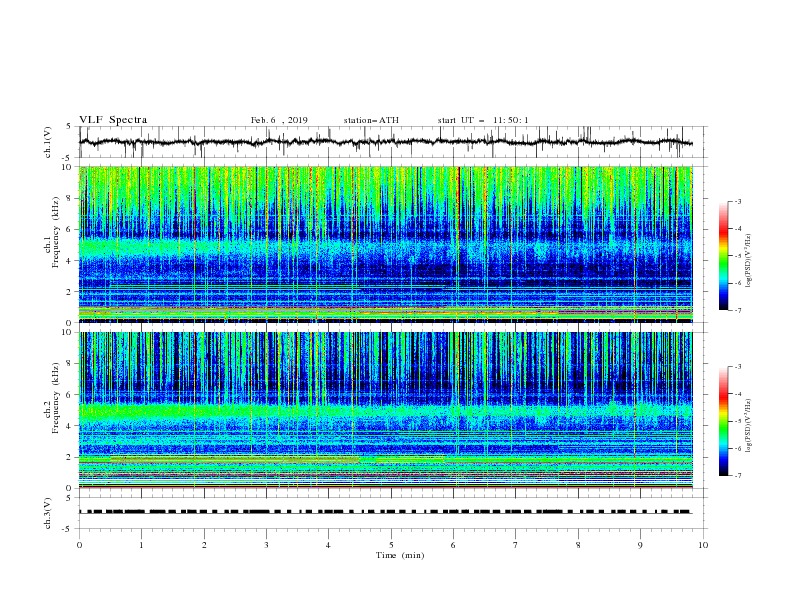Click the time axis tick label "10"
792x612 pixels.
(x=703, y=545)
